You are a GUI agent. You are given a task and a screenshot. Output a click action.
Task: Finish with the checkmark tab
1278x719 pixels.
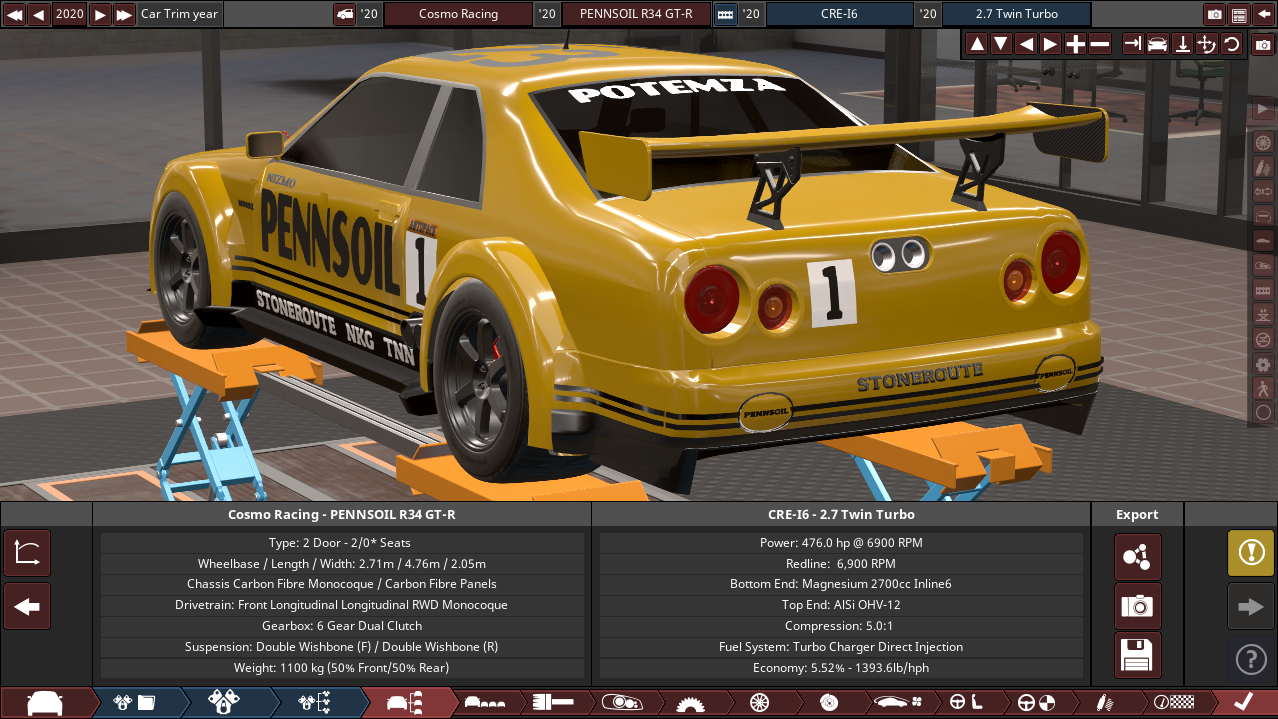click(1243, 703)
